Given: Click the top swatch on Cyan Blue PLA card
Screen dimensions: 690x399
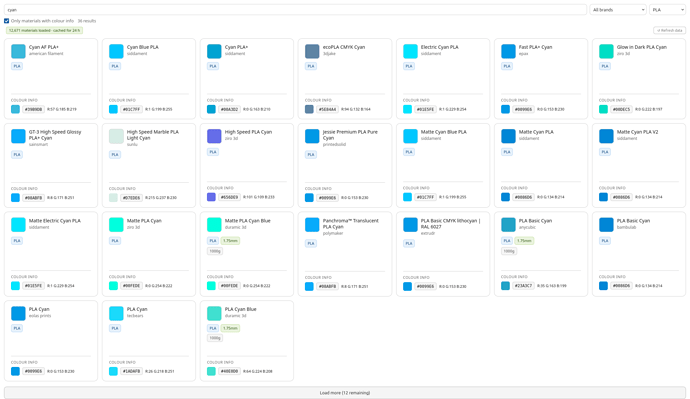Looking at the screenshot, I should 116,51.
